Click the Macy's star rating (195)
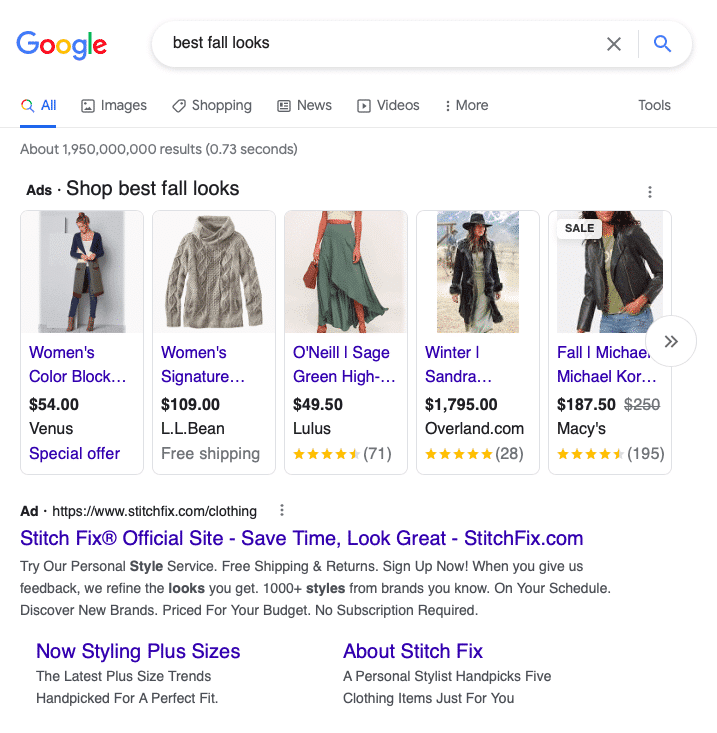Image resolution: width=717 pixels, height=733 pixels. [610, 453]
